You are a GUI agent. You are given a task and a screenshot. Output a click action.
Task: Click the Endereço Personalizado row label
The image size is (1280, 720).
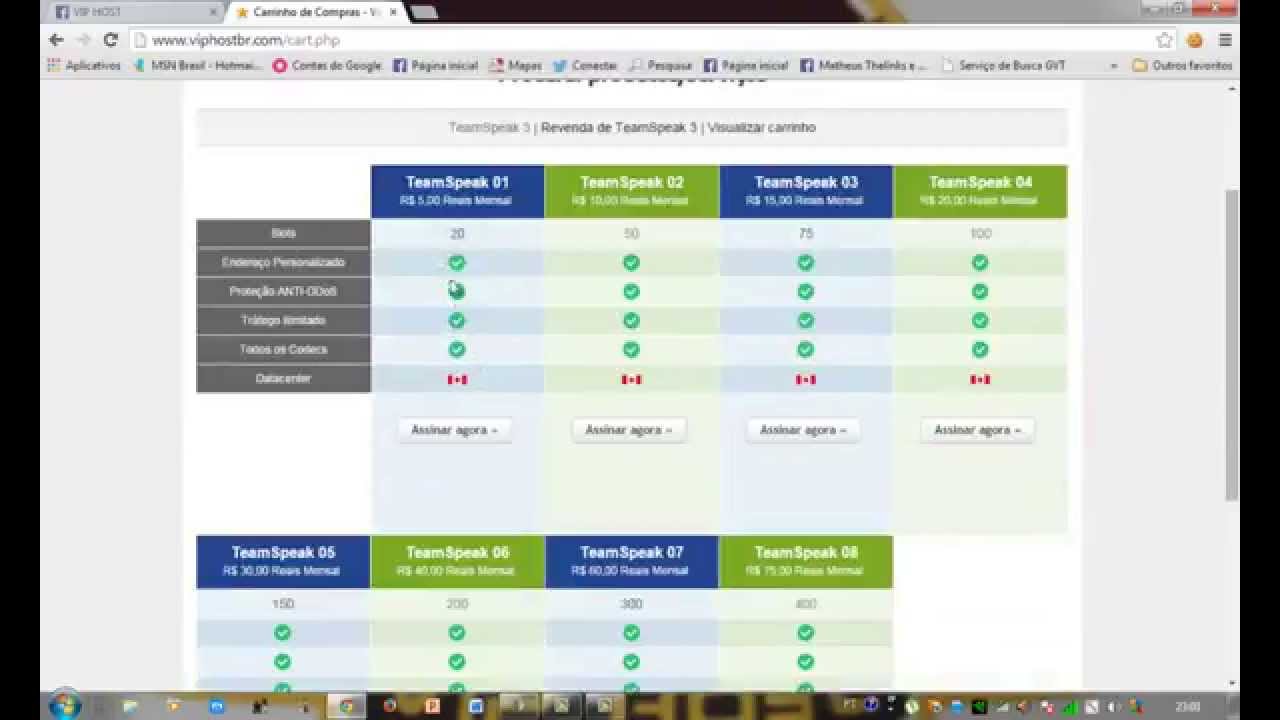point(283,262)
